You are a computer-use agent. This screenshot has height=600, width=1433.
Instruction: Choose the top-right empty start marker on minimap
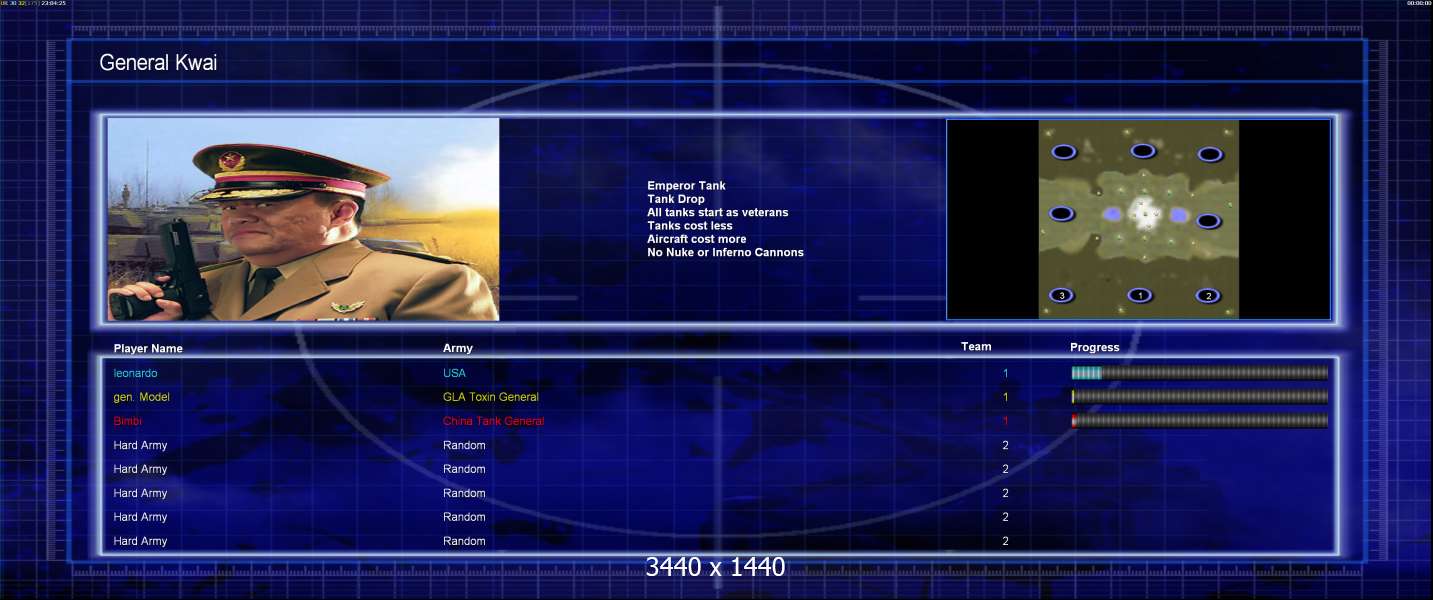tap(1210, 154)
